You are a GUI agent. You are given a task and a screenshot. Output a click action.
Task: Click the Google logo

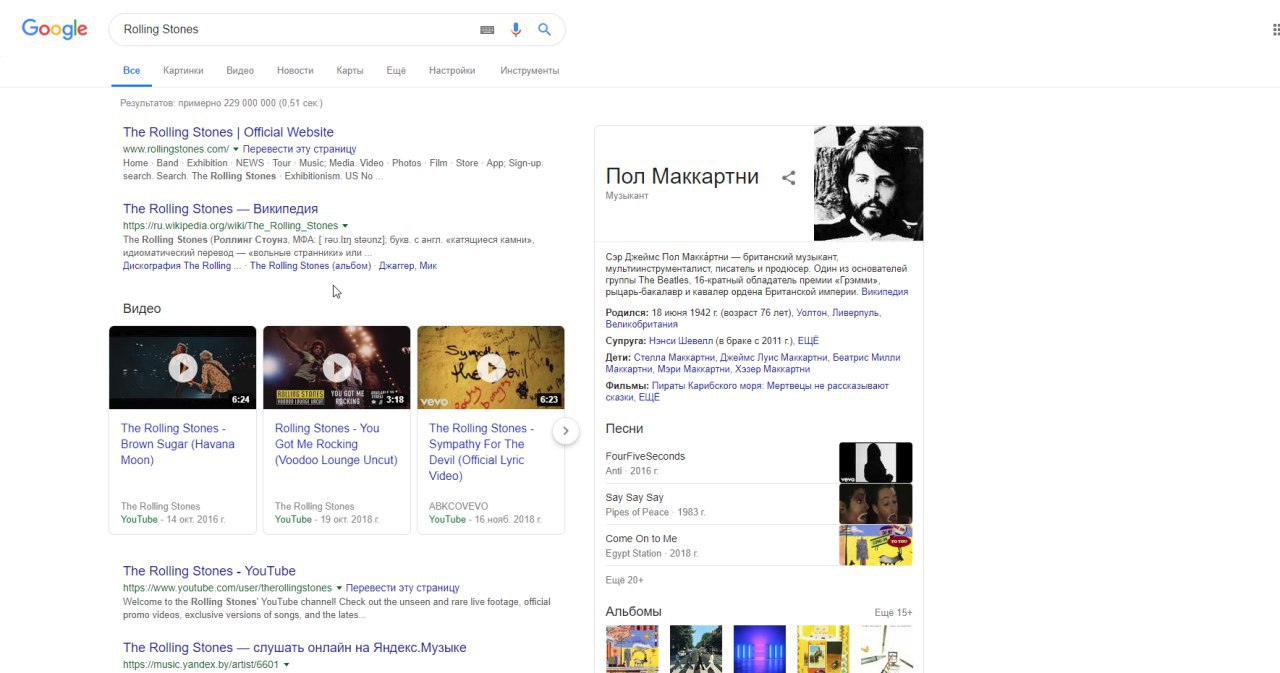[54, 29]
